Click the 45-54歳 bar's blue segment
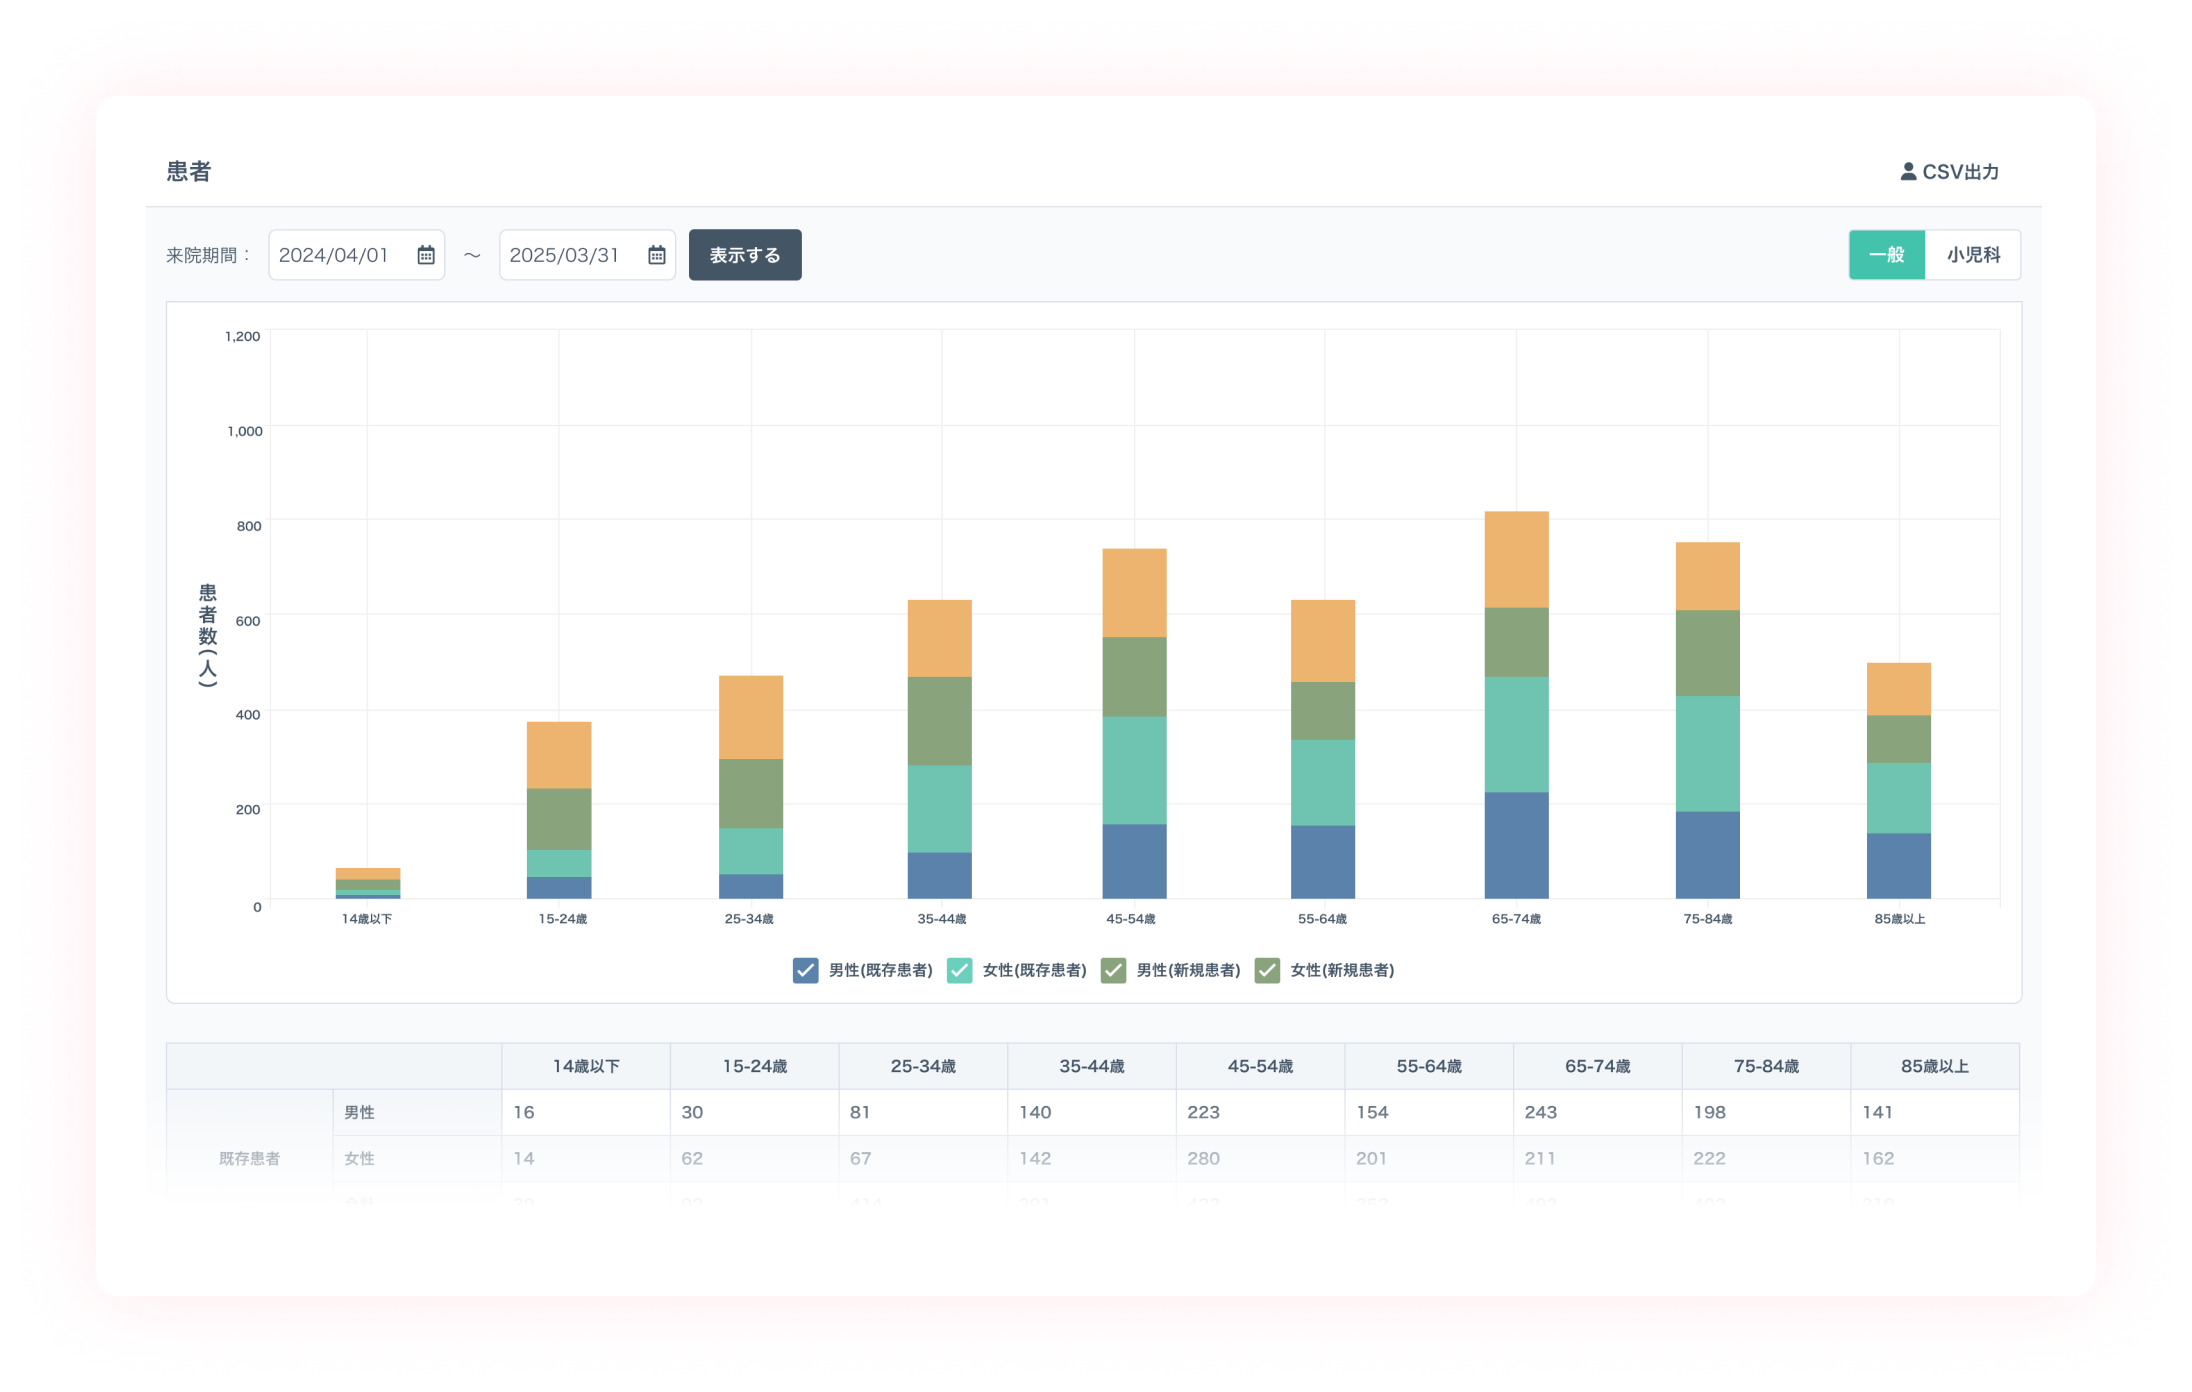This screenshot has width=2192, height=1392. (1134, 860)
